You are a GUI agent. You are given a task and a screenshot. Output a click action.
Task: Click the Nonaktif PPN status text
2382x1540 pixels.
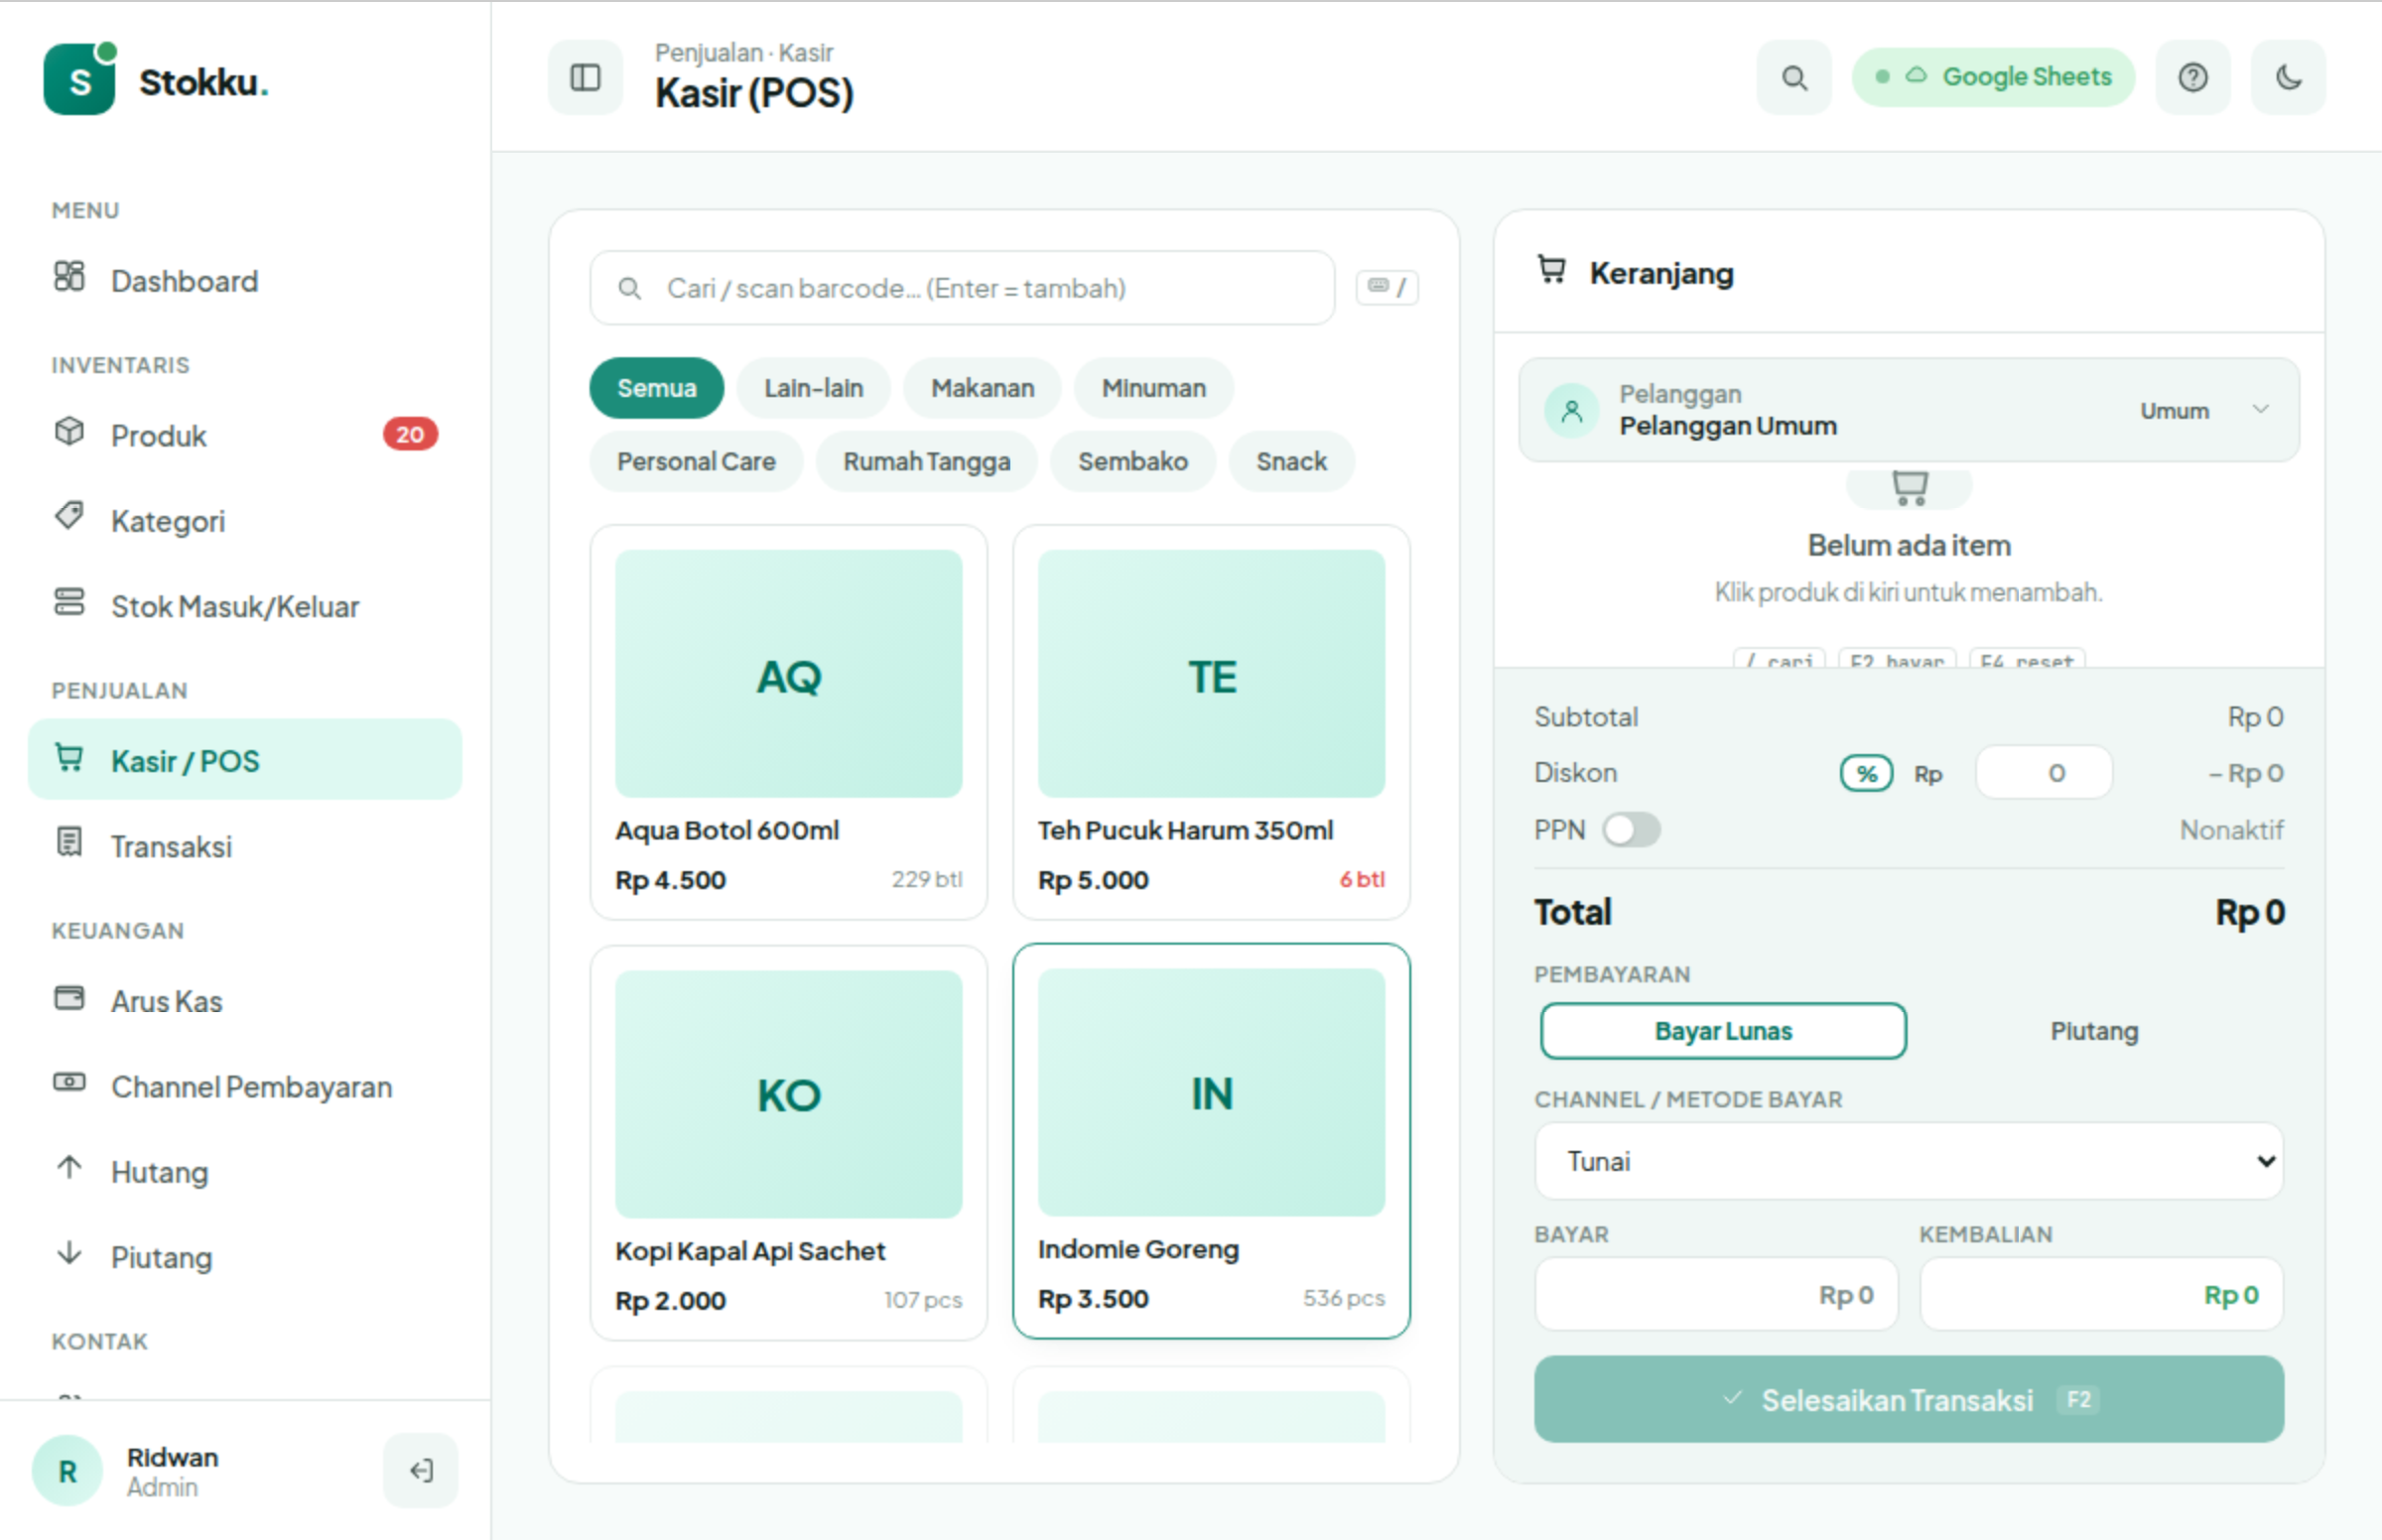[x=2231, y=830]
